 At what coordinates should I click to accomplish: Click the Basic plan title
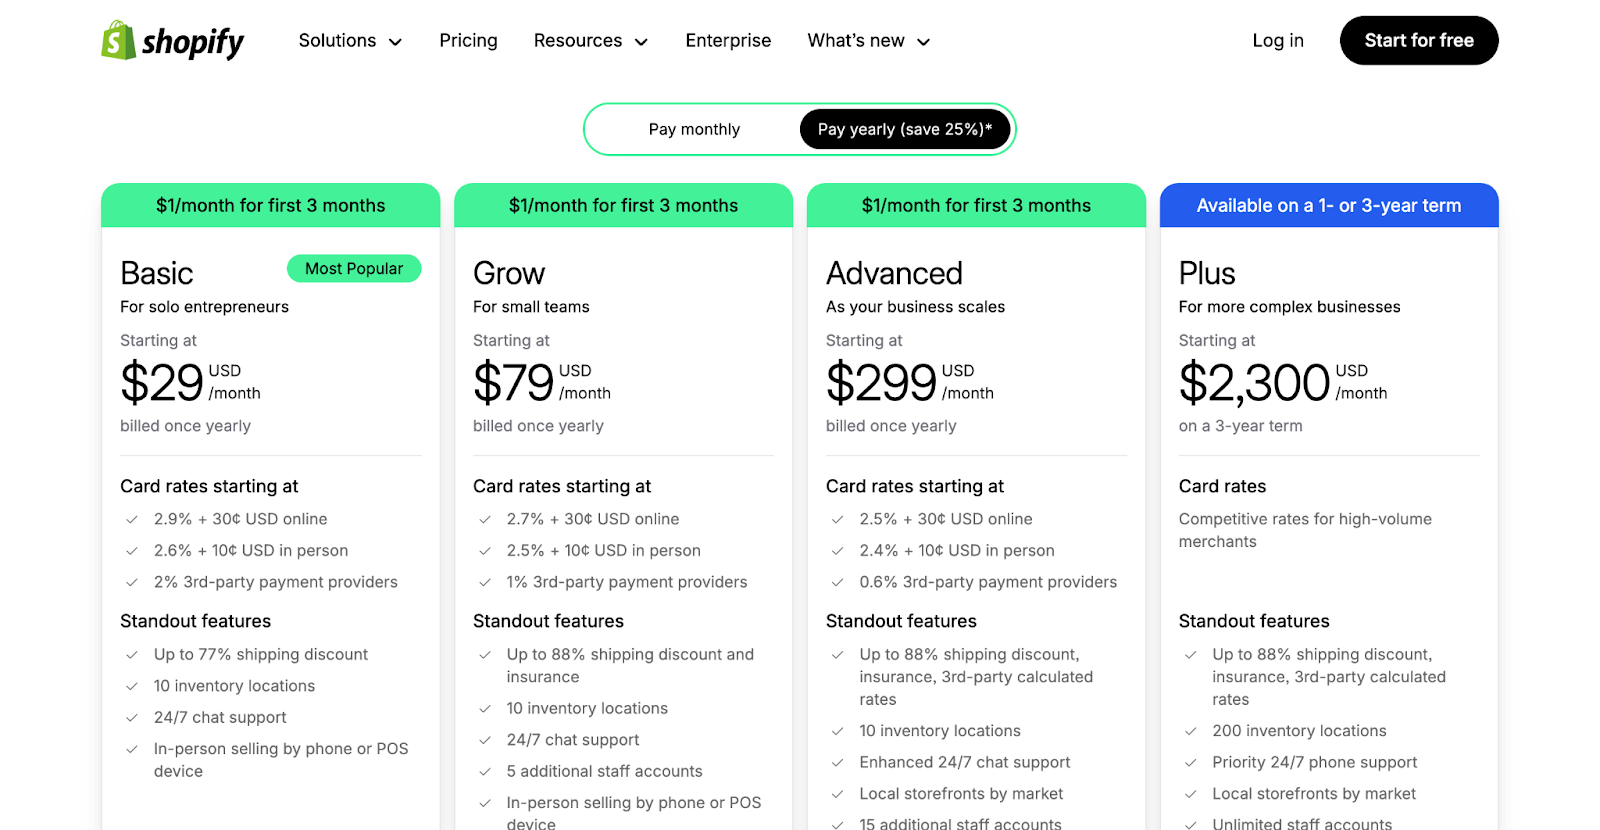click(157, 273)
